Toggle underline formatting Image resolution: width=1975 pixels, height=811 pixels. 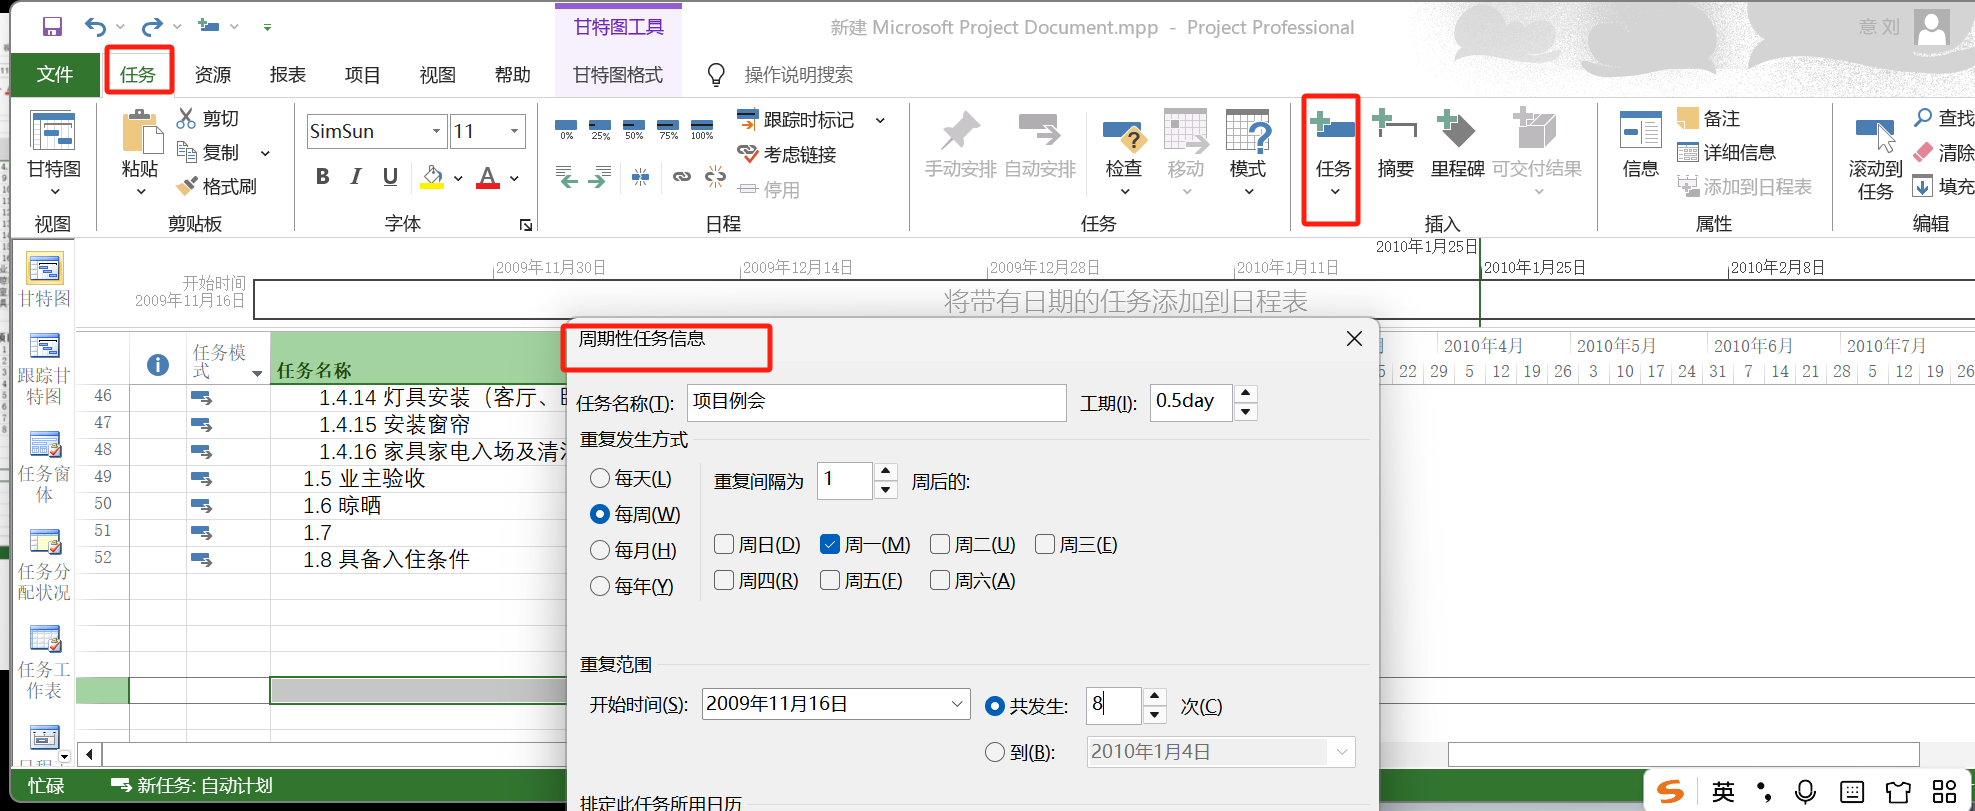(x=390, y=177)
